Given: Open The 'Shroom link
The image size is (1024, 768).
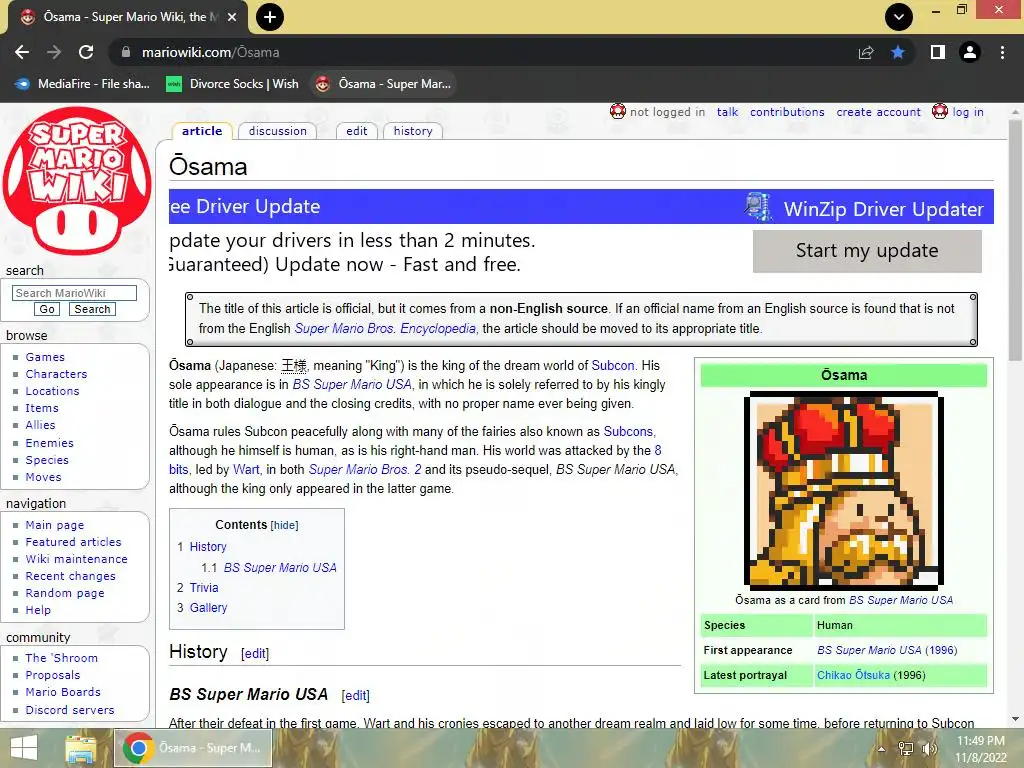Looking at the screenshot, I should click(x=61, y=658).
